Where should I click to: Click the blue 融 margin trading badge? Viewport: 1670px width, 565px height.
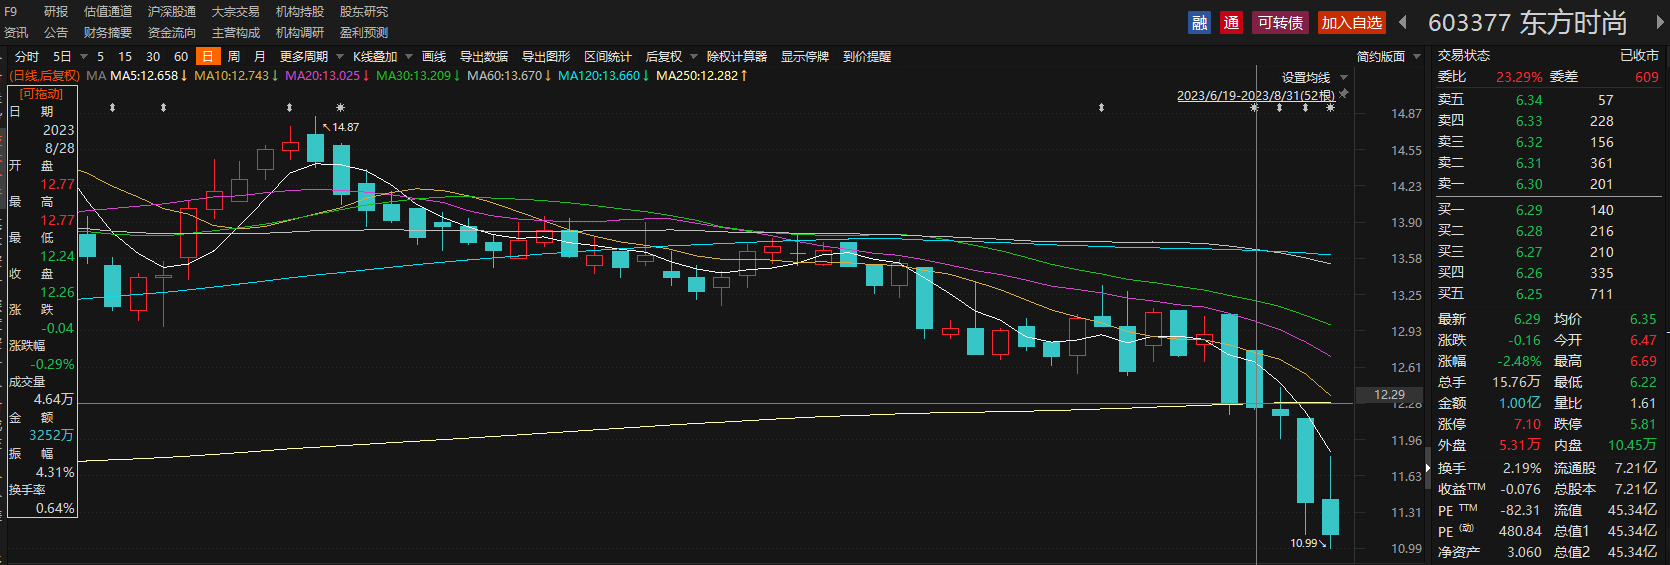(x=1199, y=22)
